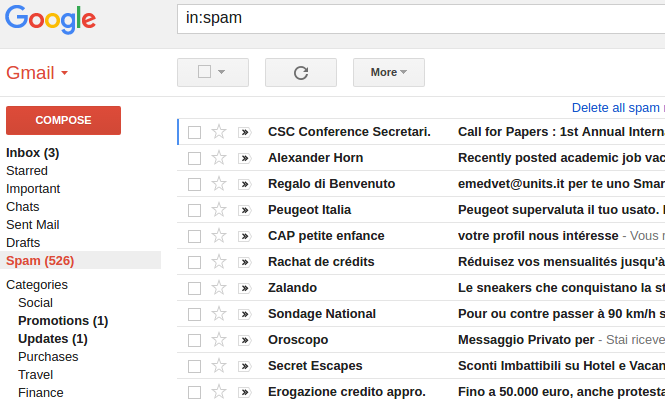Screen dimensions: 665x403
Task: Star the Regalo di Benvenuto email
Action: pyautogui.click(x=219, y=184)
